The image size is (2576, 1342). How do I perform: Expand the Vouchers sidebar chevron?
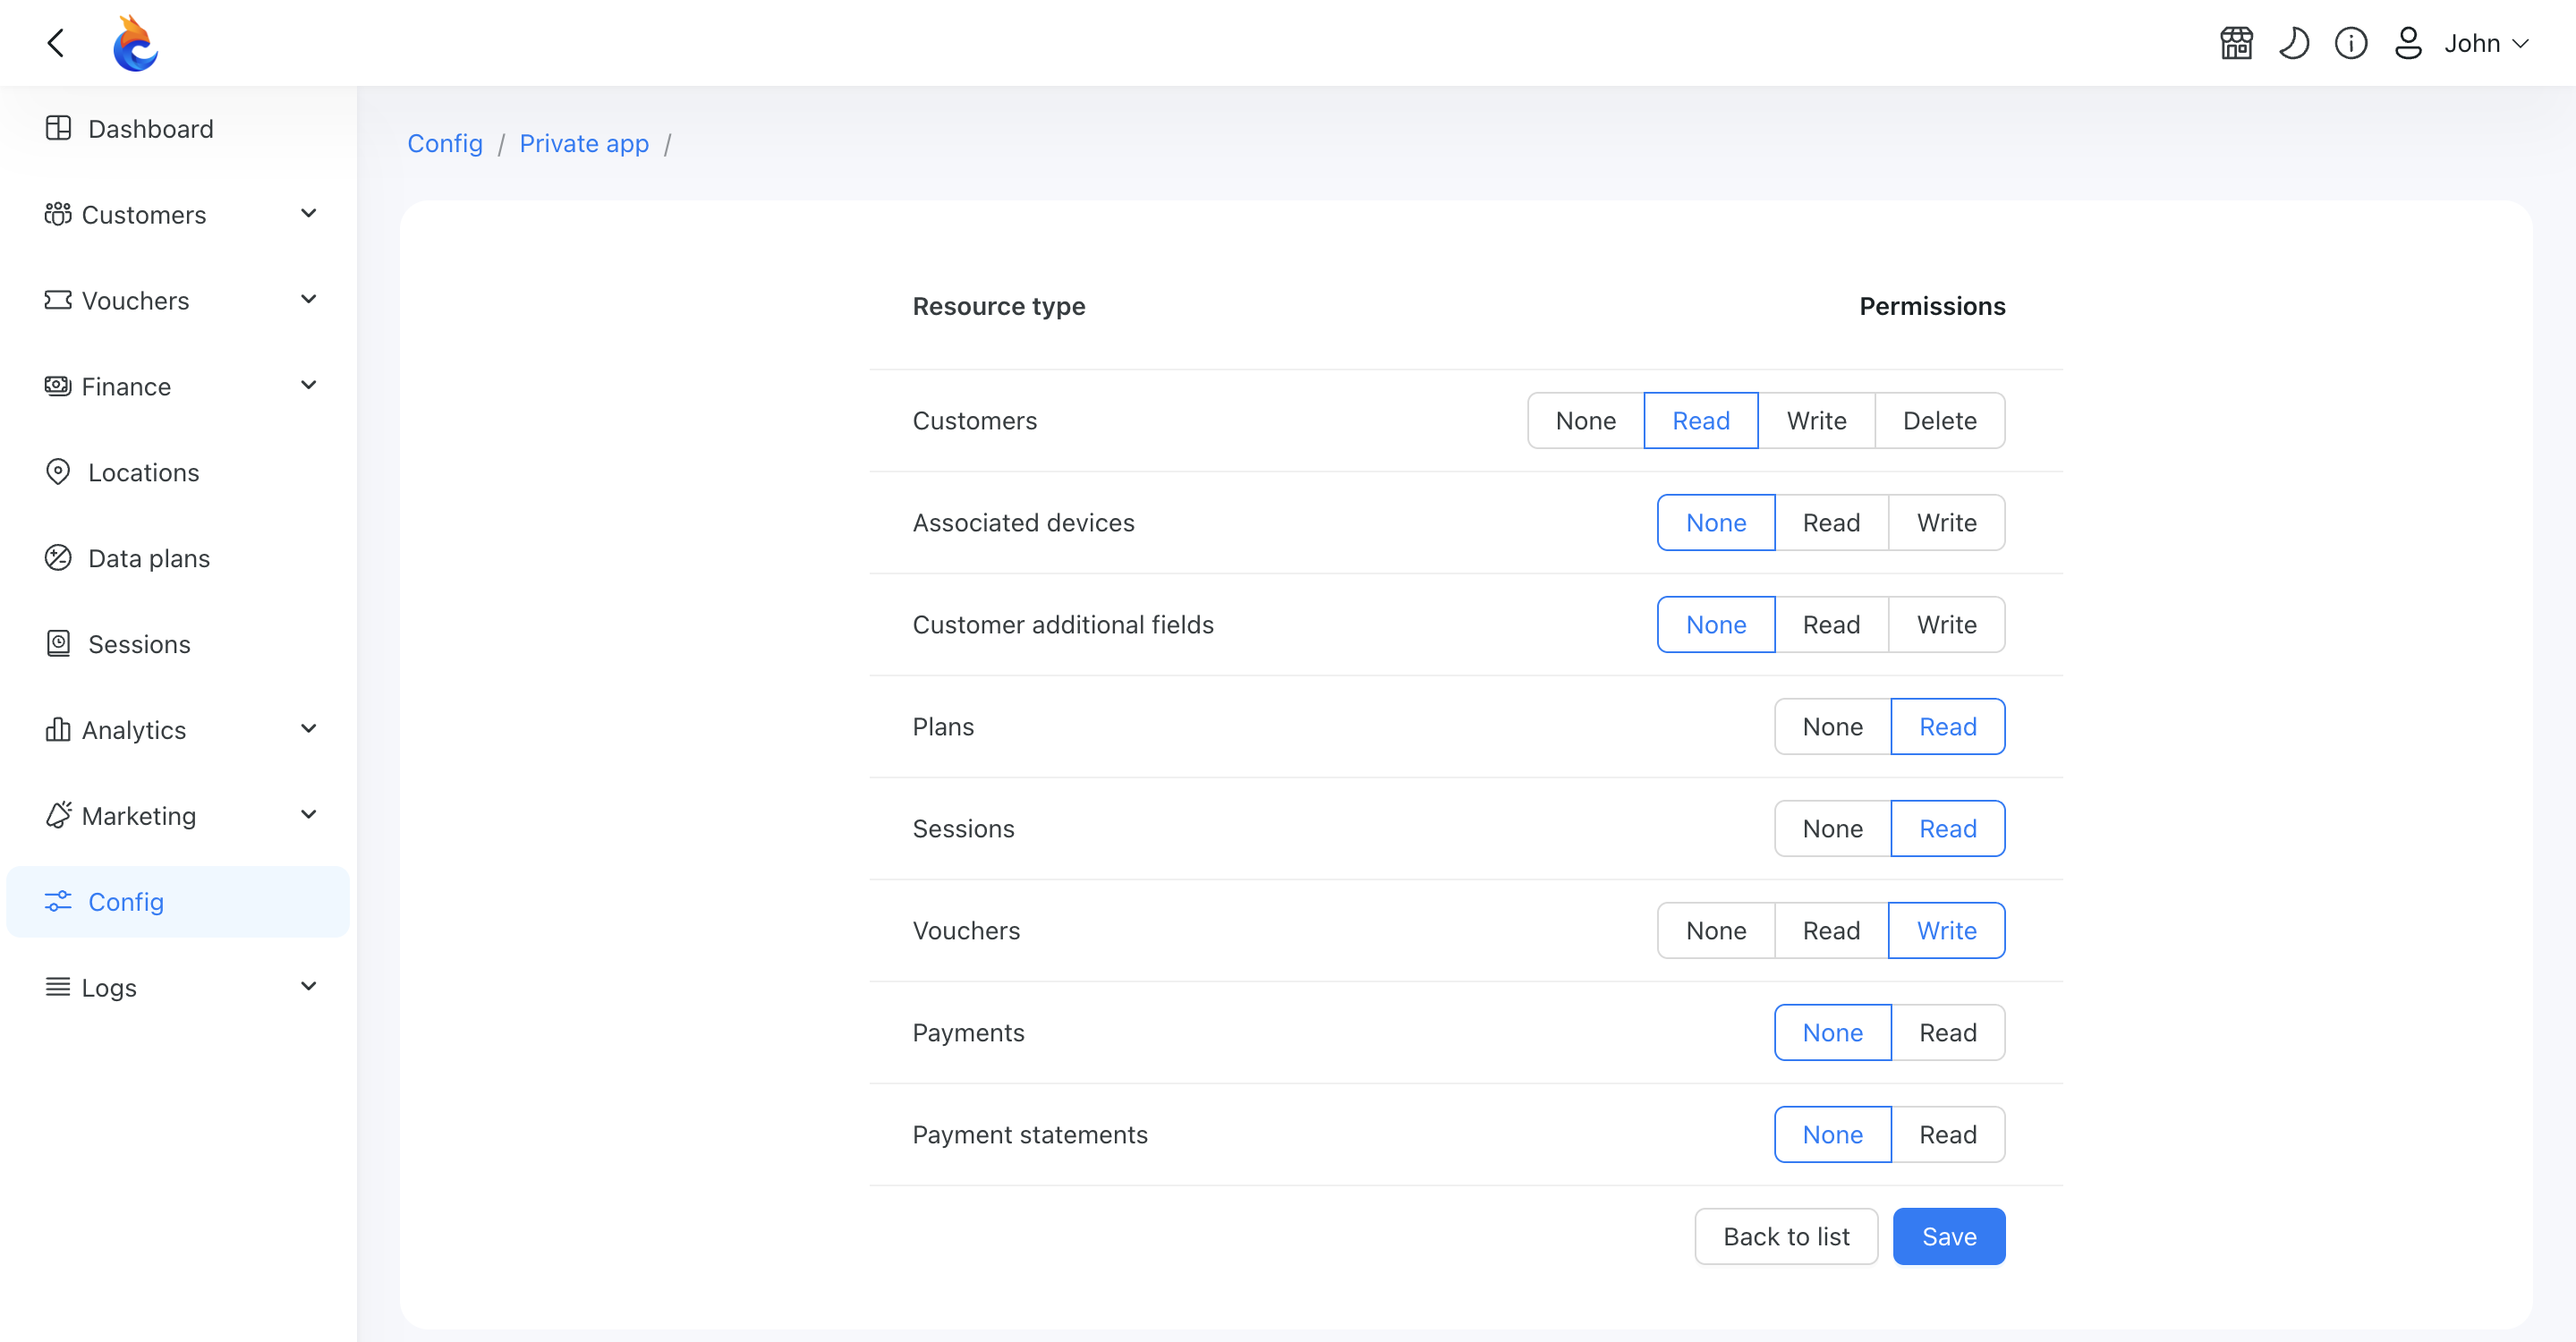tap(309, 299)
